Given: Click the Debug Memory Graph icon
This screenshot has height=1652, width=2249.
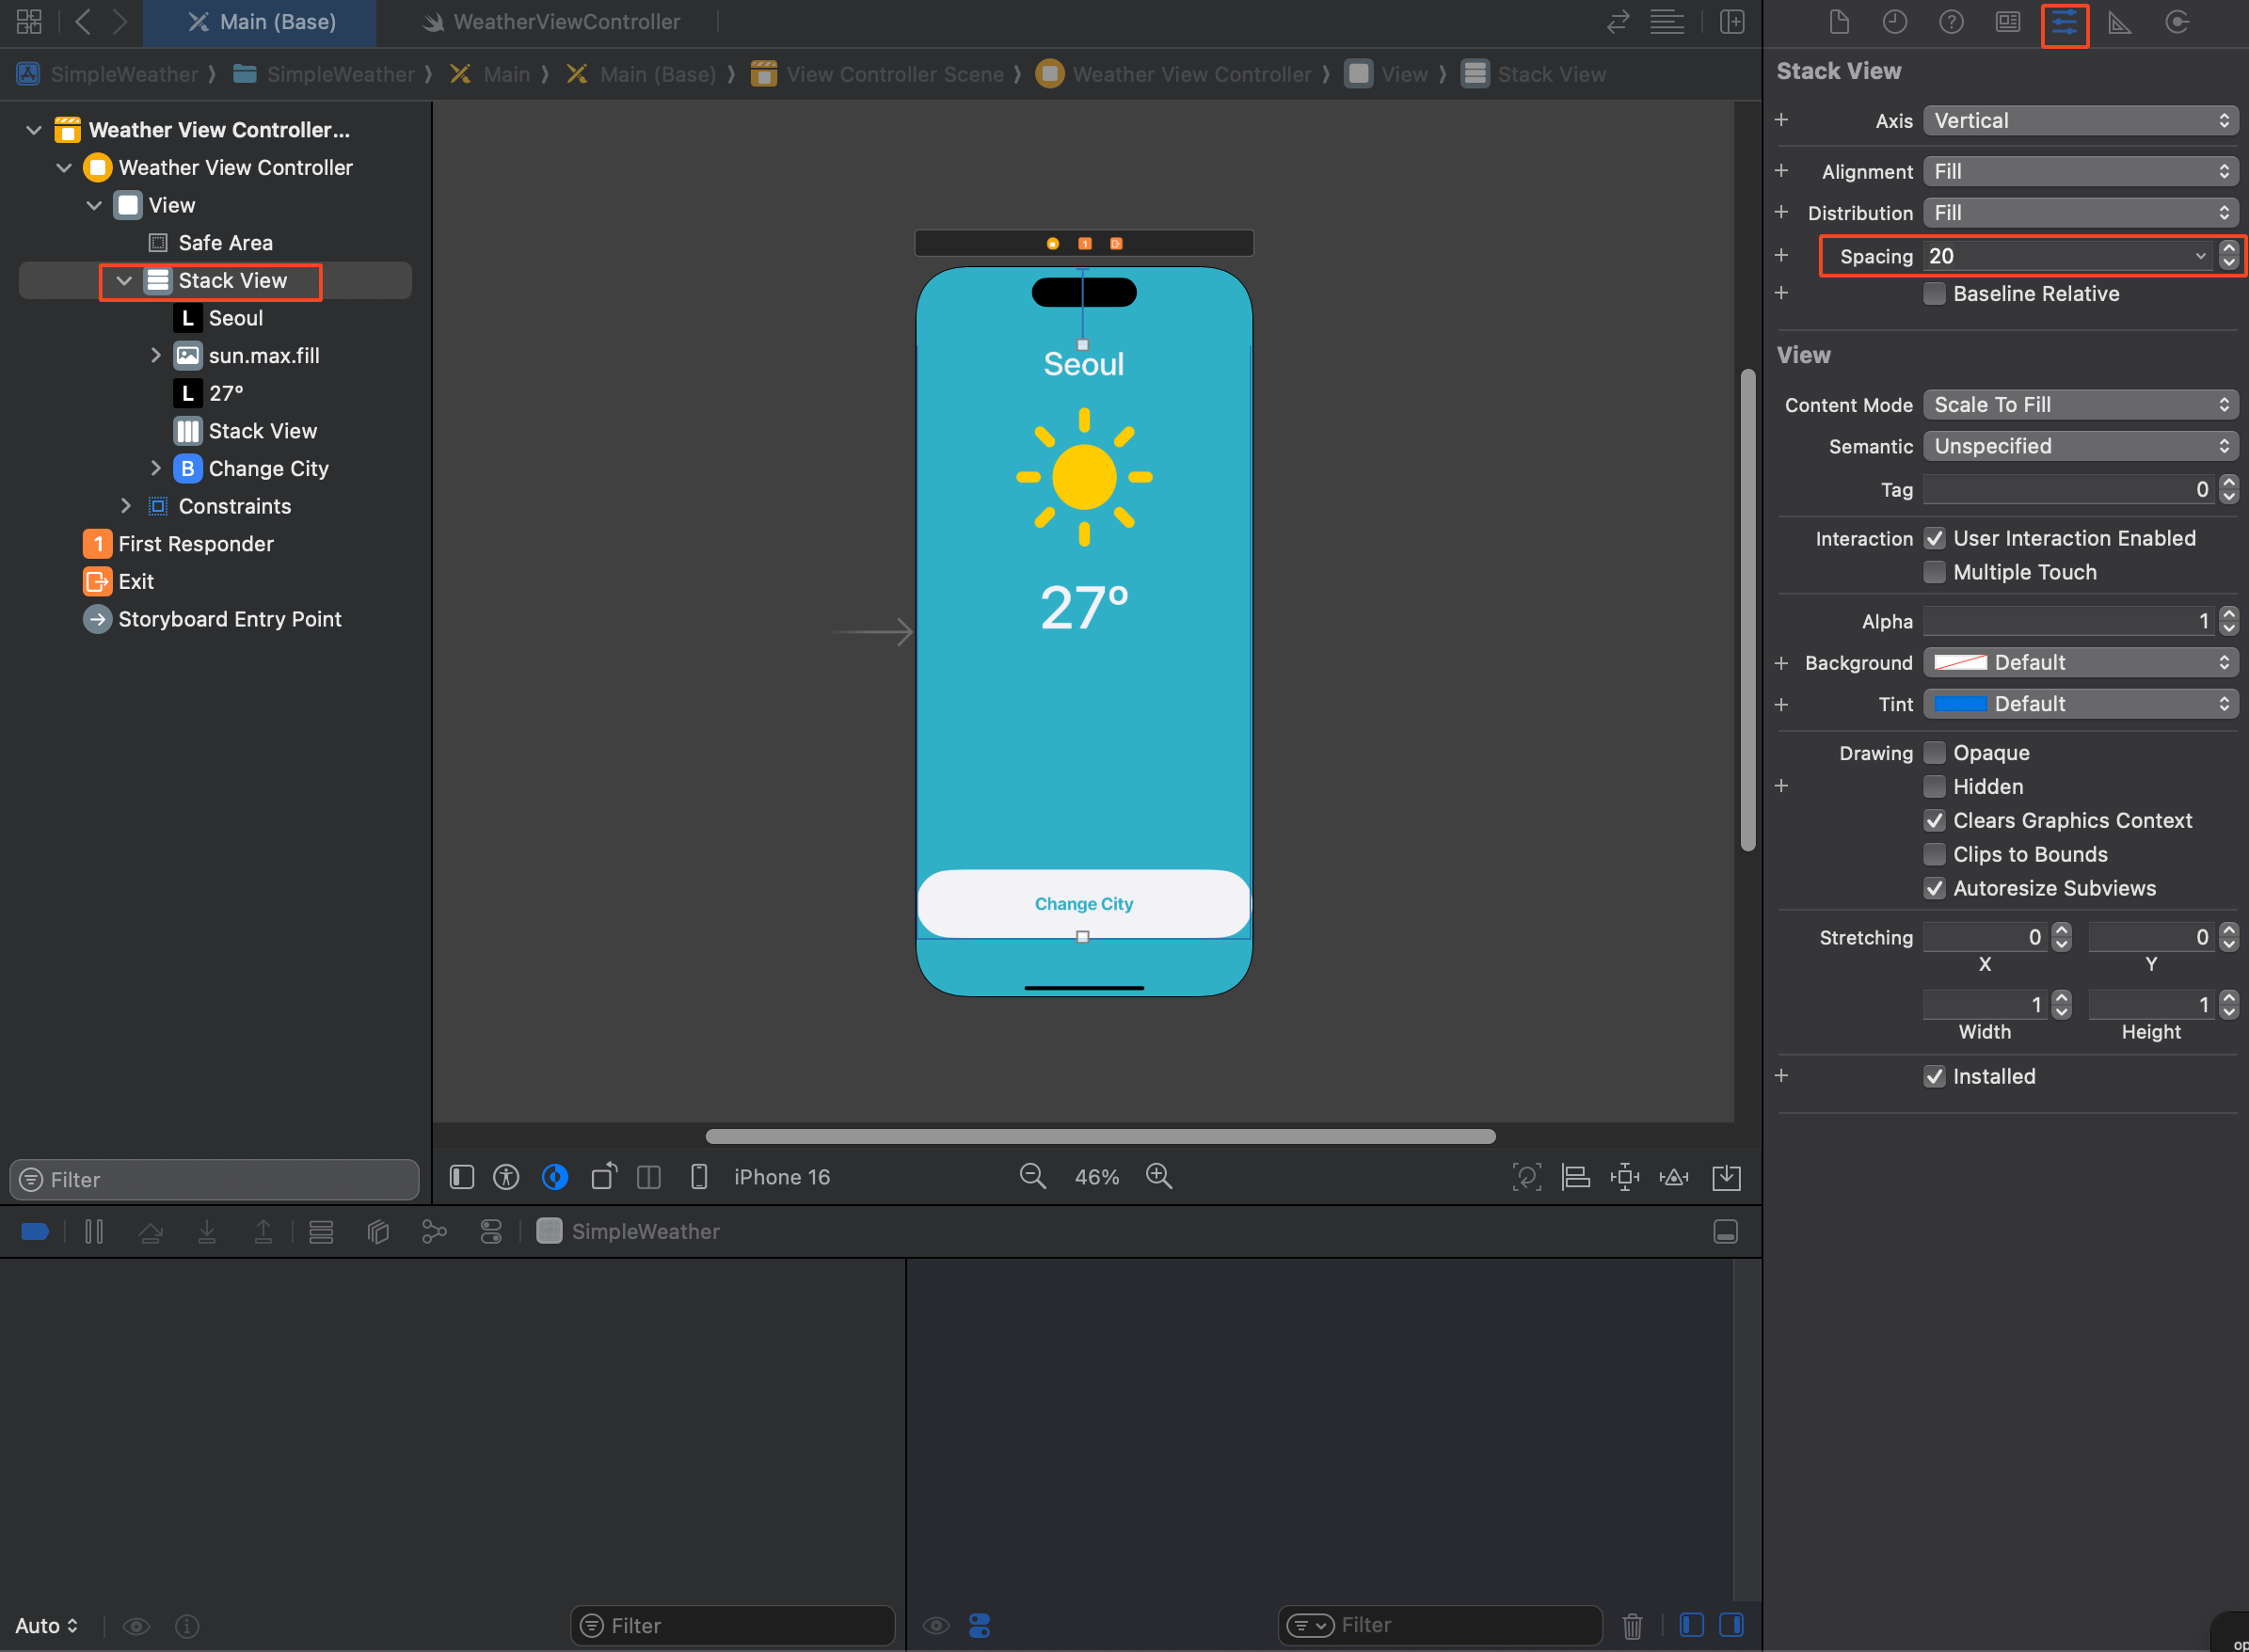Looking at the screenshot, I should pos(434,1232).
